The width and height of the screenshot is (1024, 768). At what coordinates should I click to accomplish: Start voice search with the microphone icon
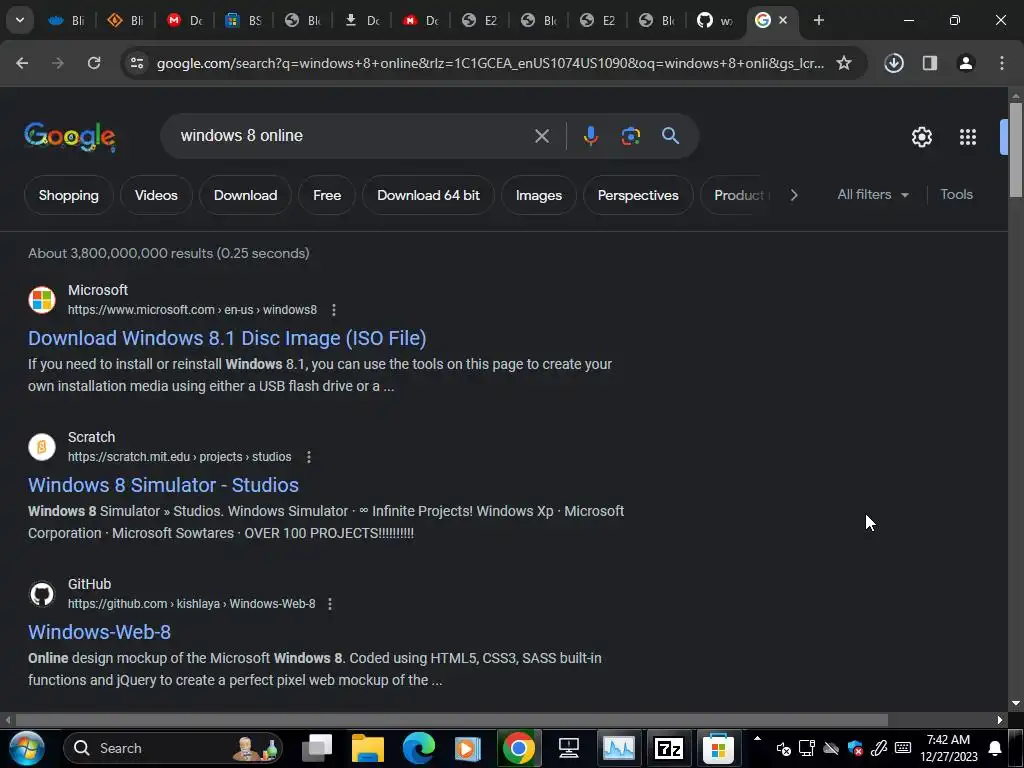590,136
